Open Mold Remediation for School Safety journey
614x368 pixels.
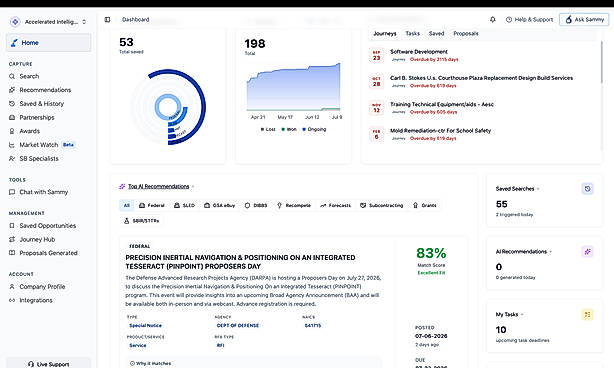(440, 130)
